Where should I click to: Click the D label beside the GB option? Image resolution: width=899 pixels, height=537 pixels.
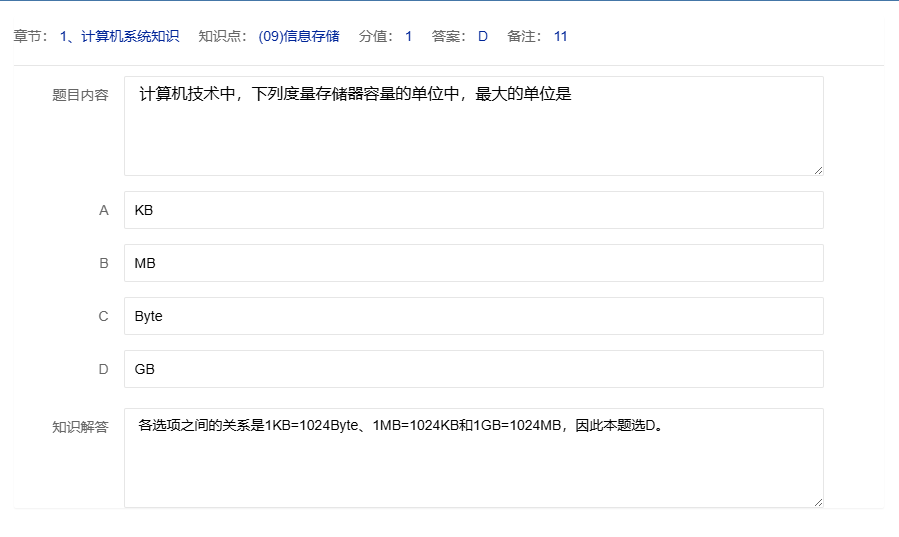tap(103, 369)
